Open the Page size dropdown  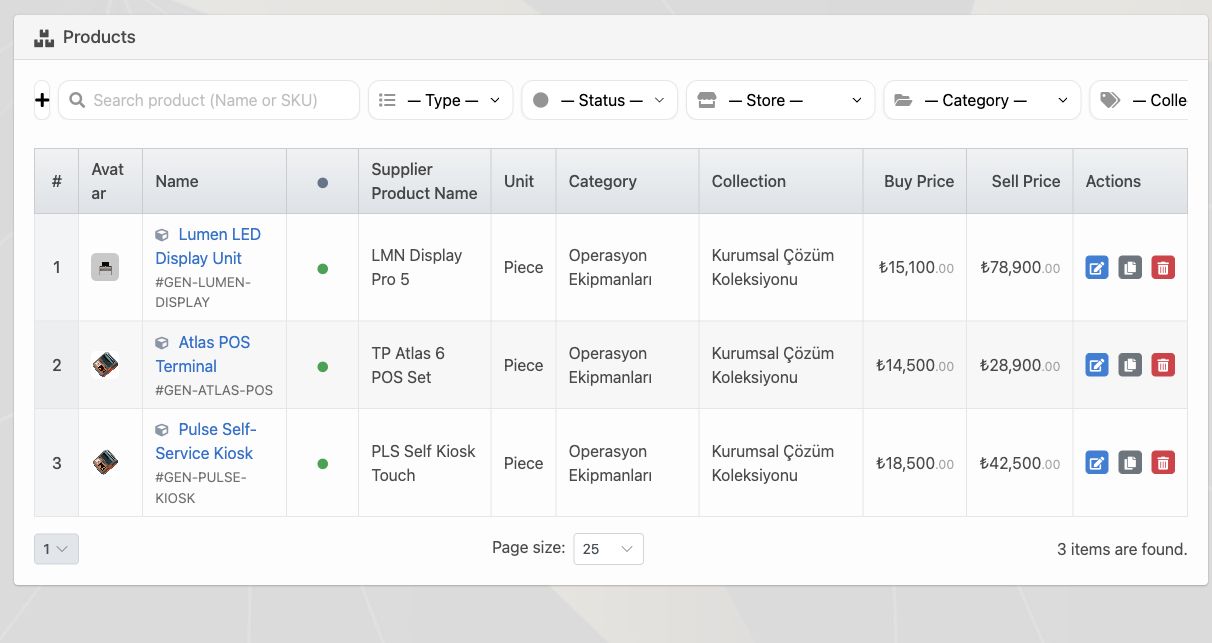[x=608, y=549]
